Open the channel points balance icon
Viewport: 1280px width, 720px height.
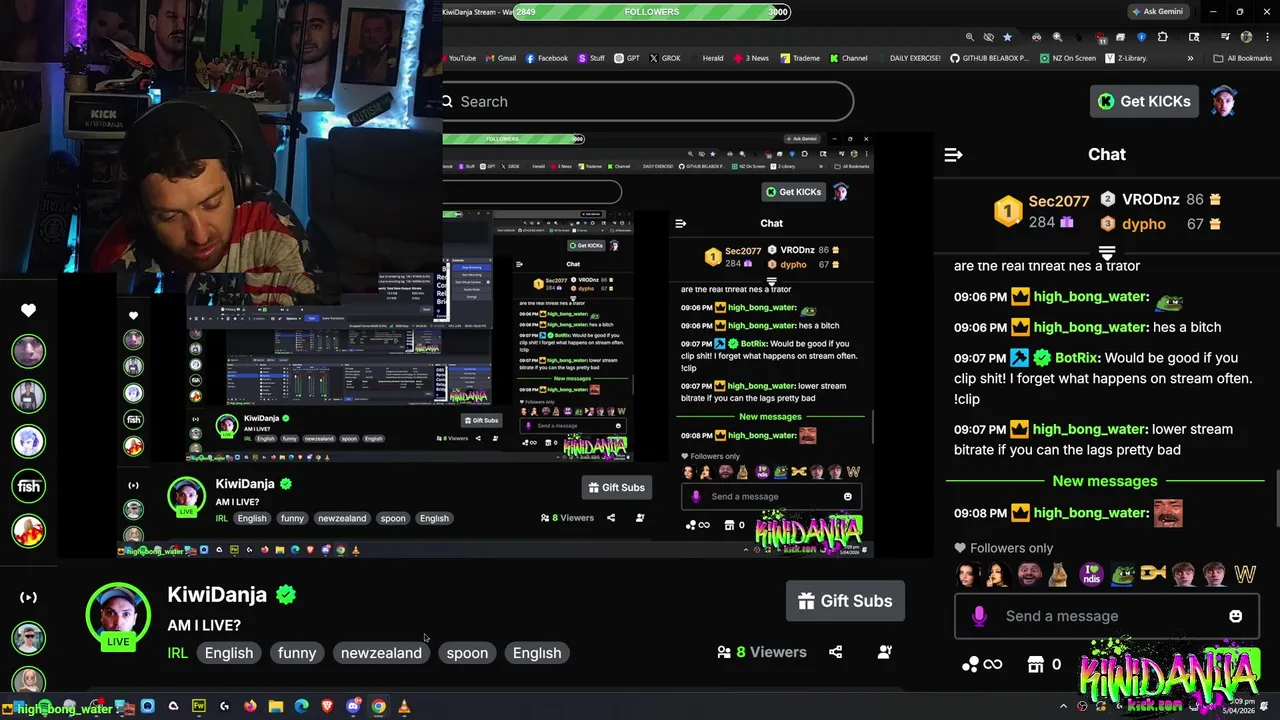981,664
